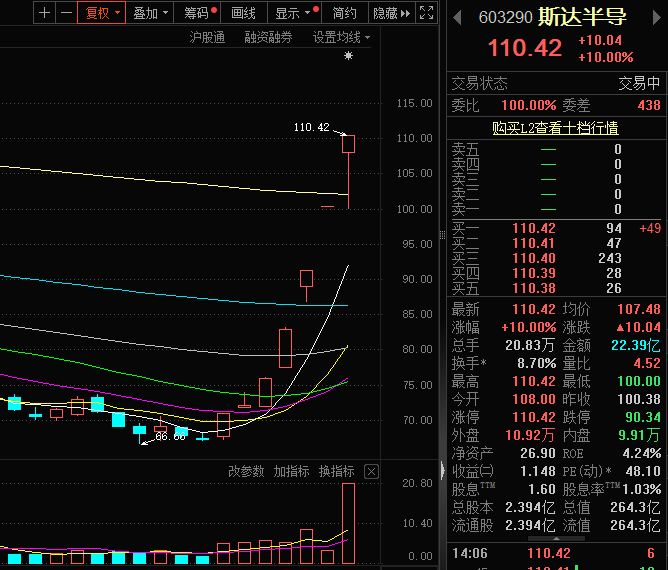Click 买一 price 110.42
668x570 pixels.
click(x=534, y=228)
